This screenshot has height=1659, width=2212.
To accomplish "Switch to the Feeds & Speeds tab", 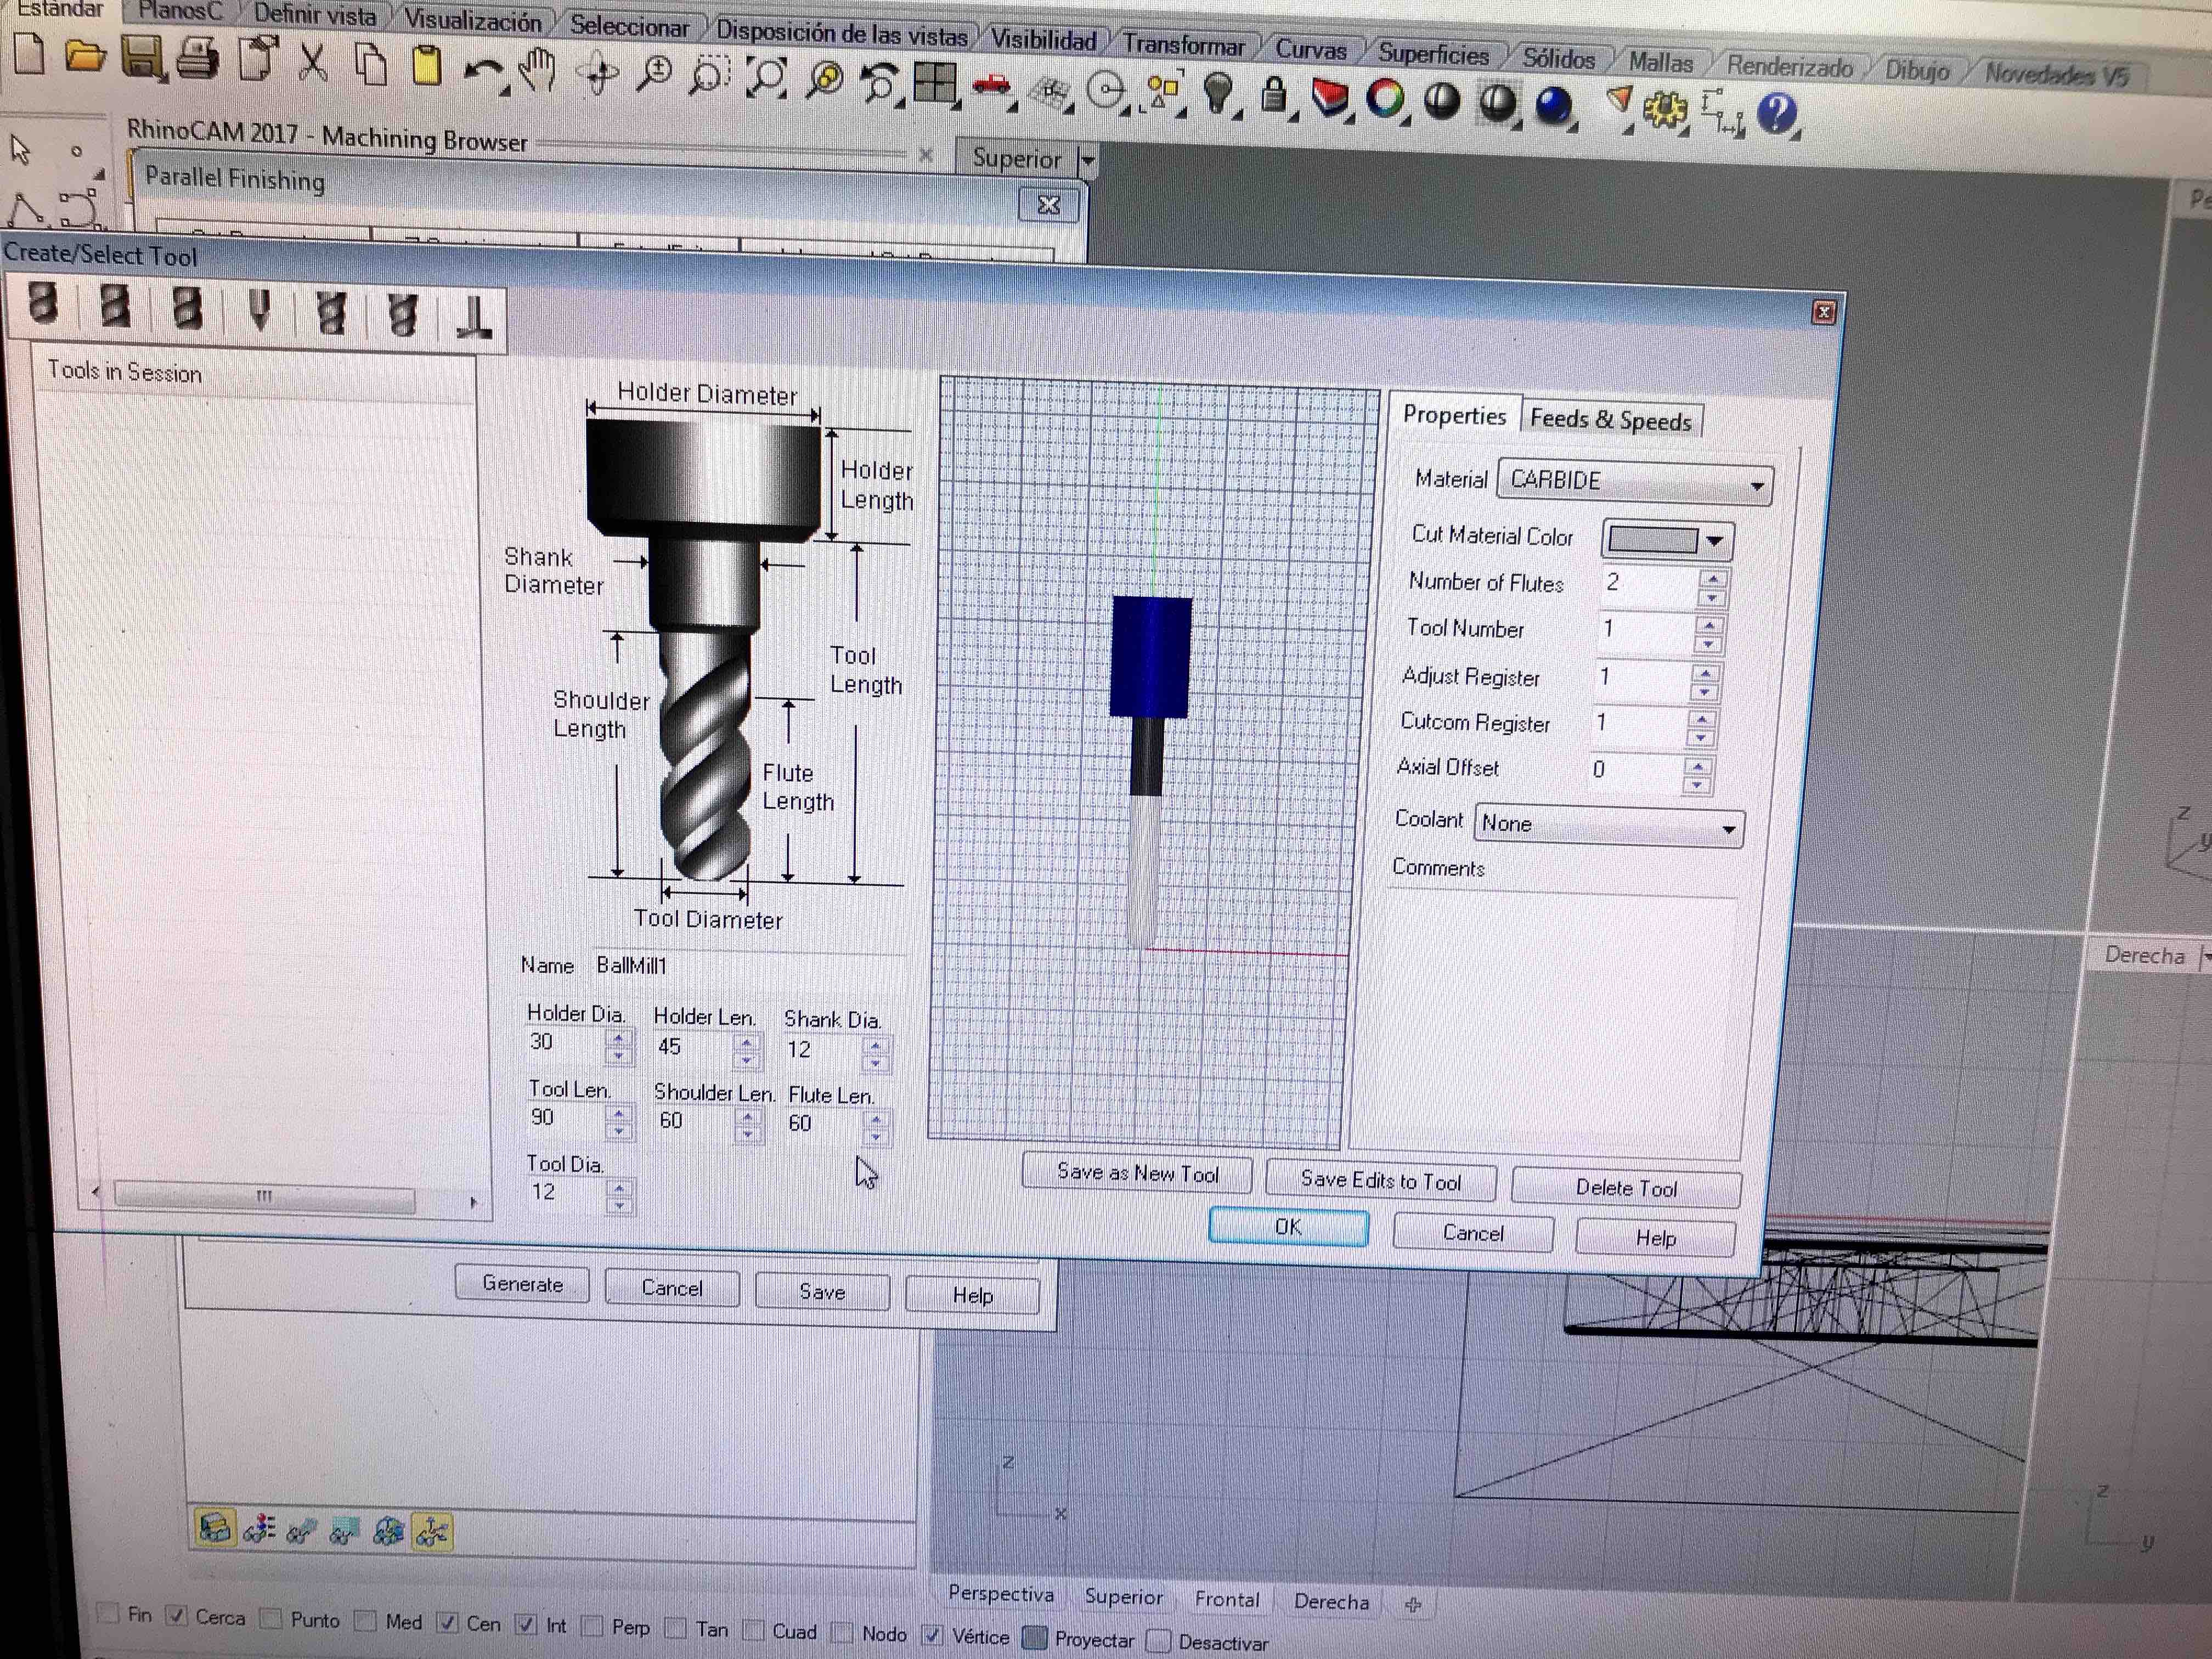I will click(x=1609, y=420).
